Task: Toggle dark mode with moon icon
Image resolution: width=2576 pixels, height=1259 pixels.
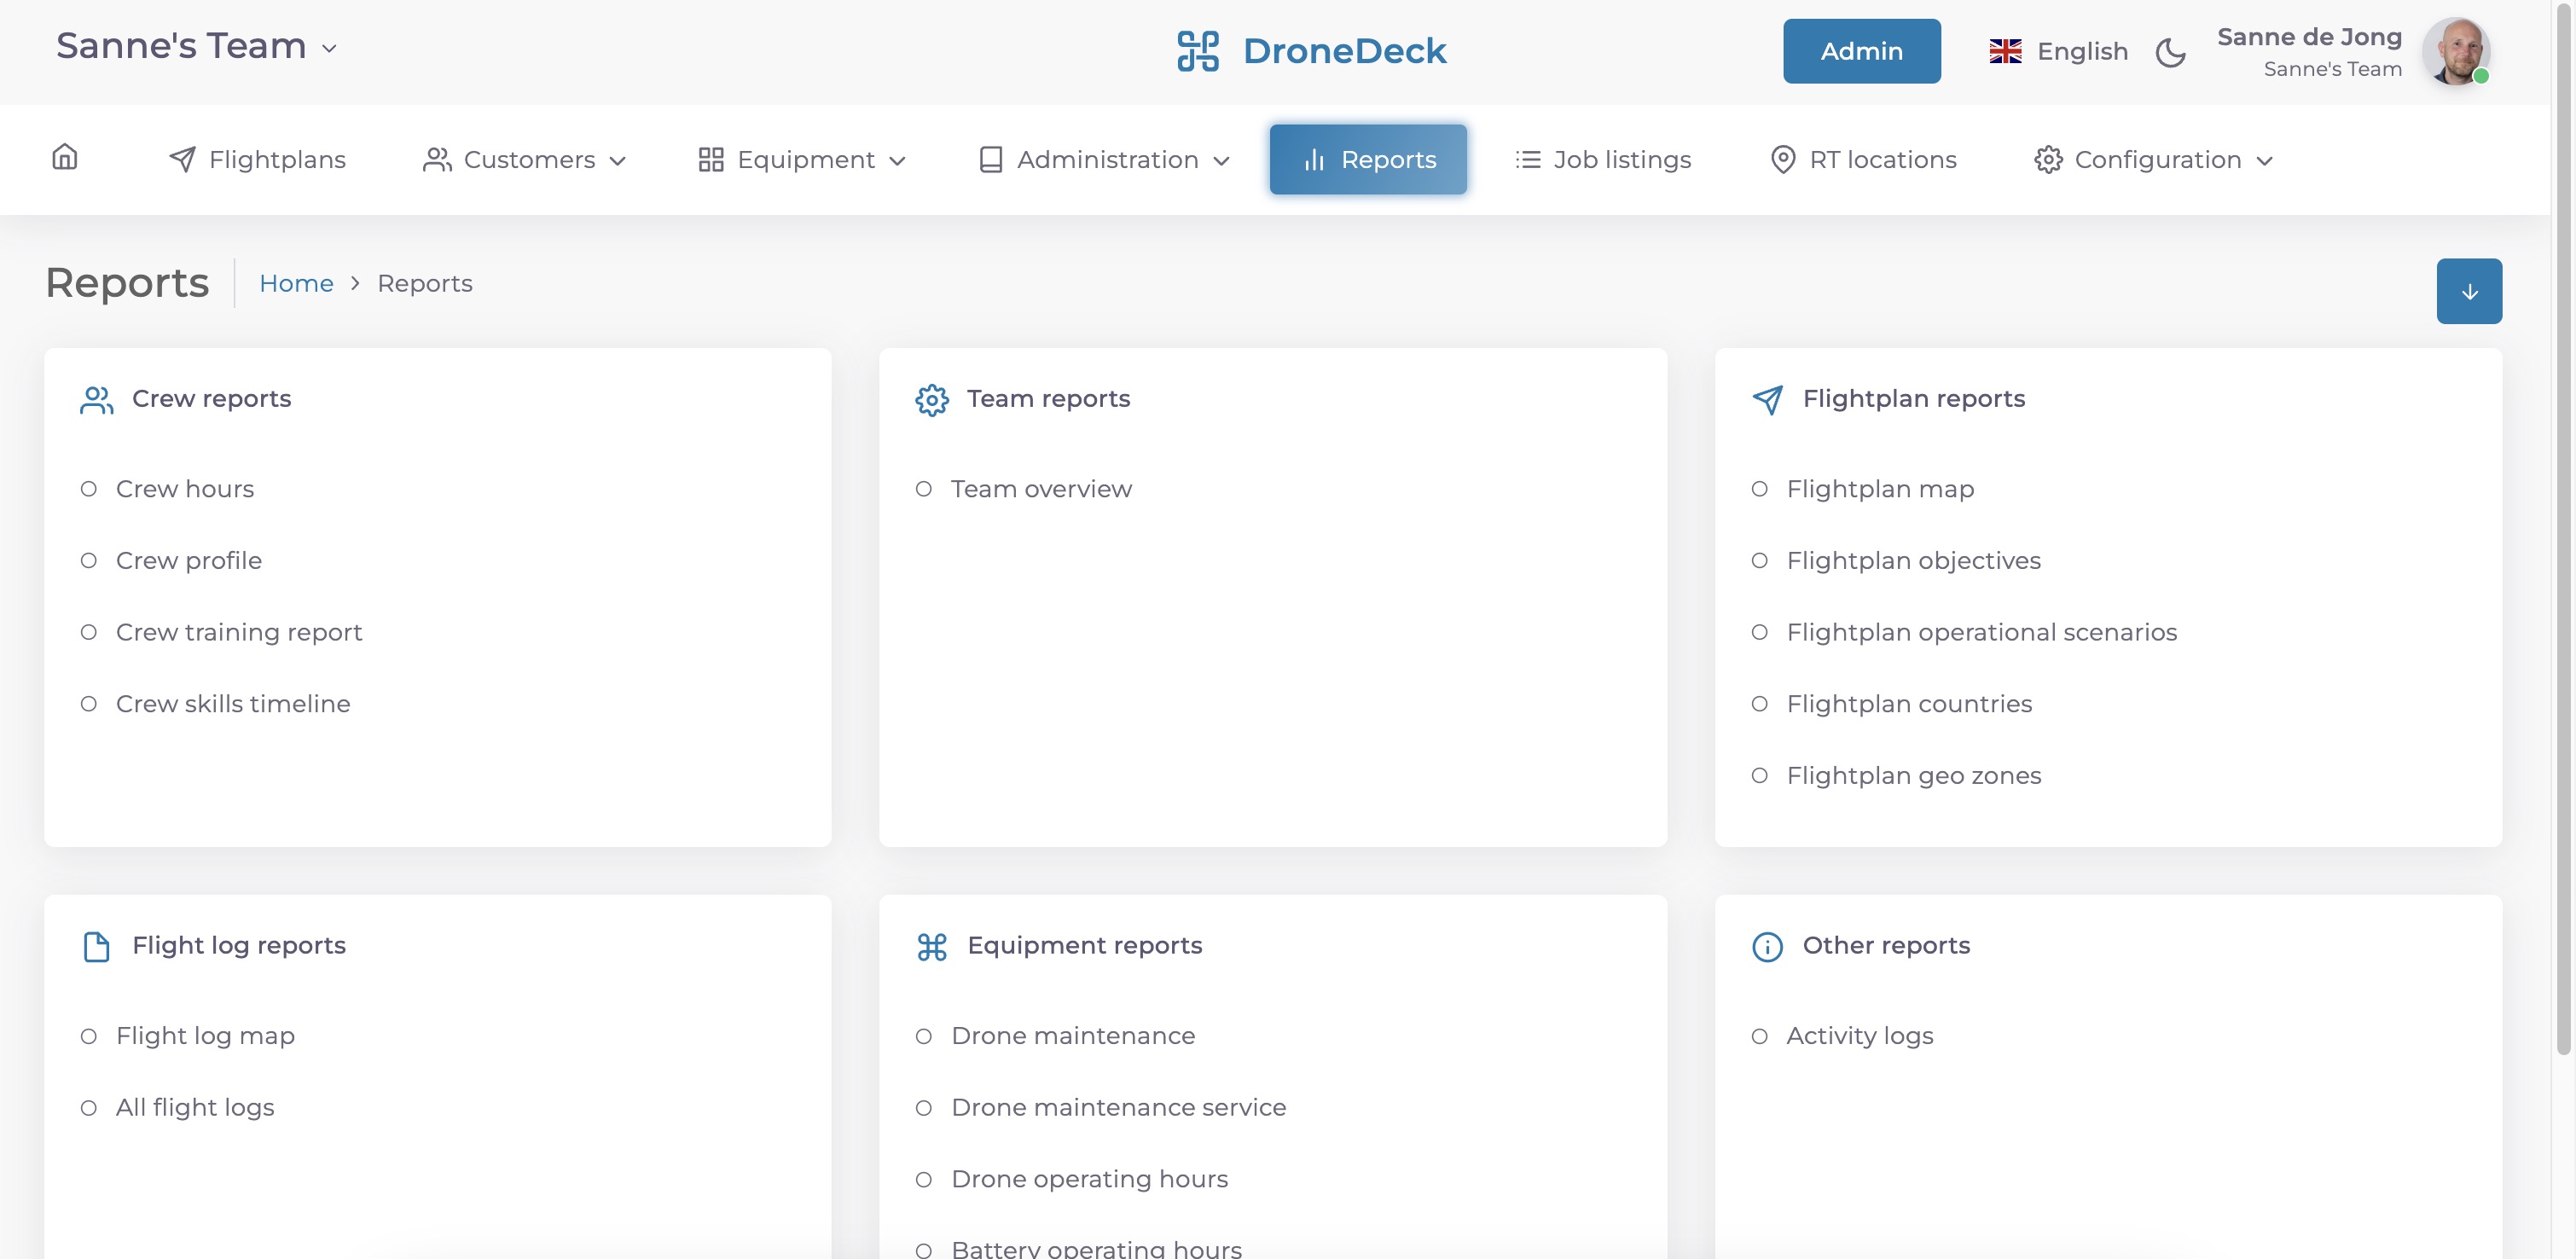Action: pos(2170,52)
